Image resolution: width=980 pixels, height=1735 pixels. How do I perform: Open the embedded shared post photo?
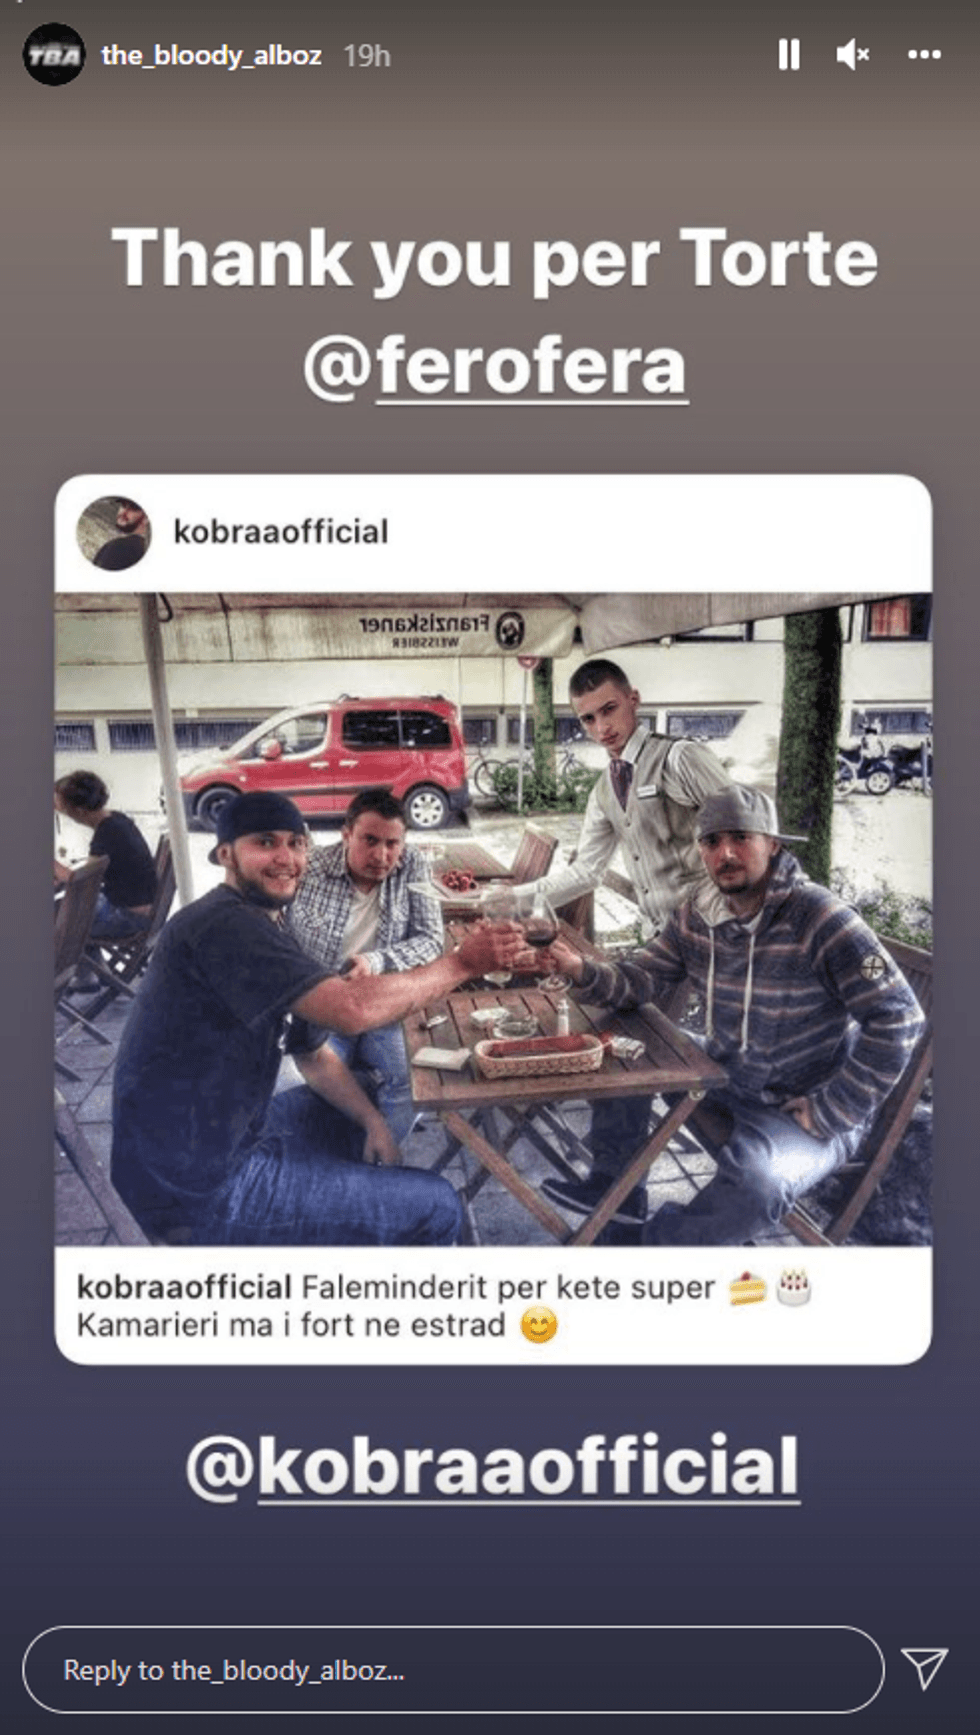coord(493,919)
